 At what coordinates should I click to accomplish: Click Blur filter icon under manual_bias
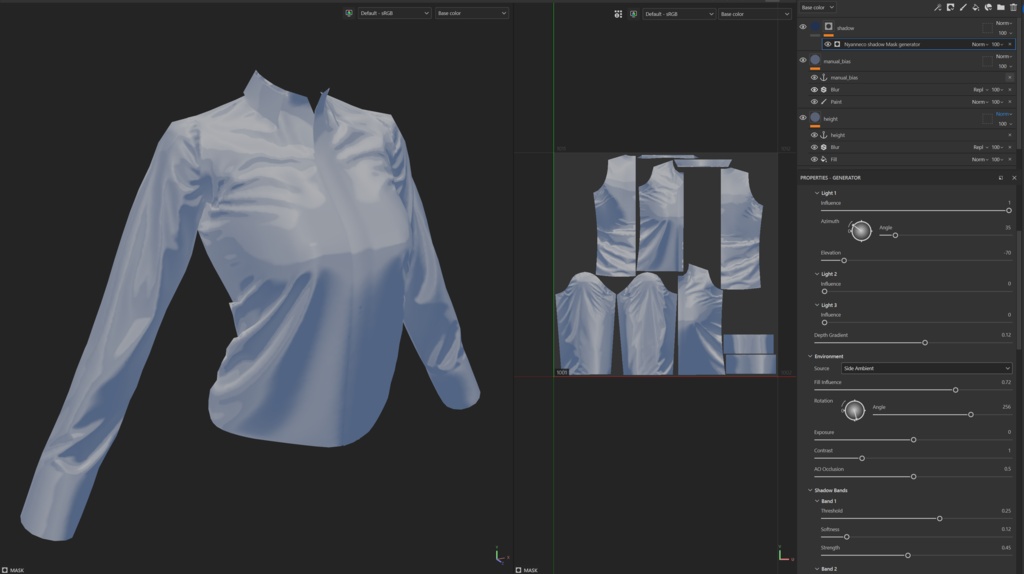pos(824,89)
